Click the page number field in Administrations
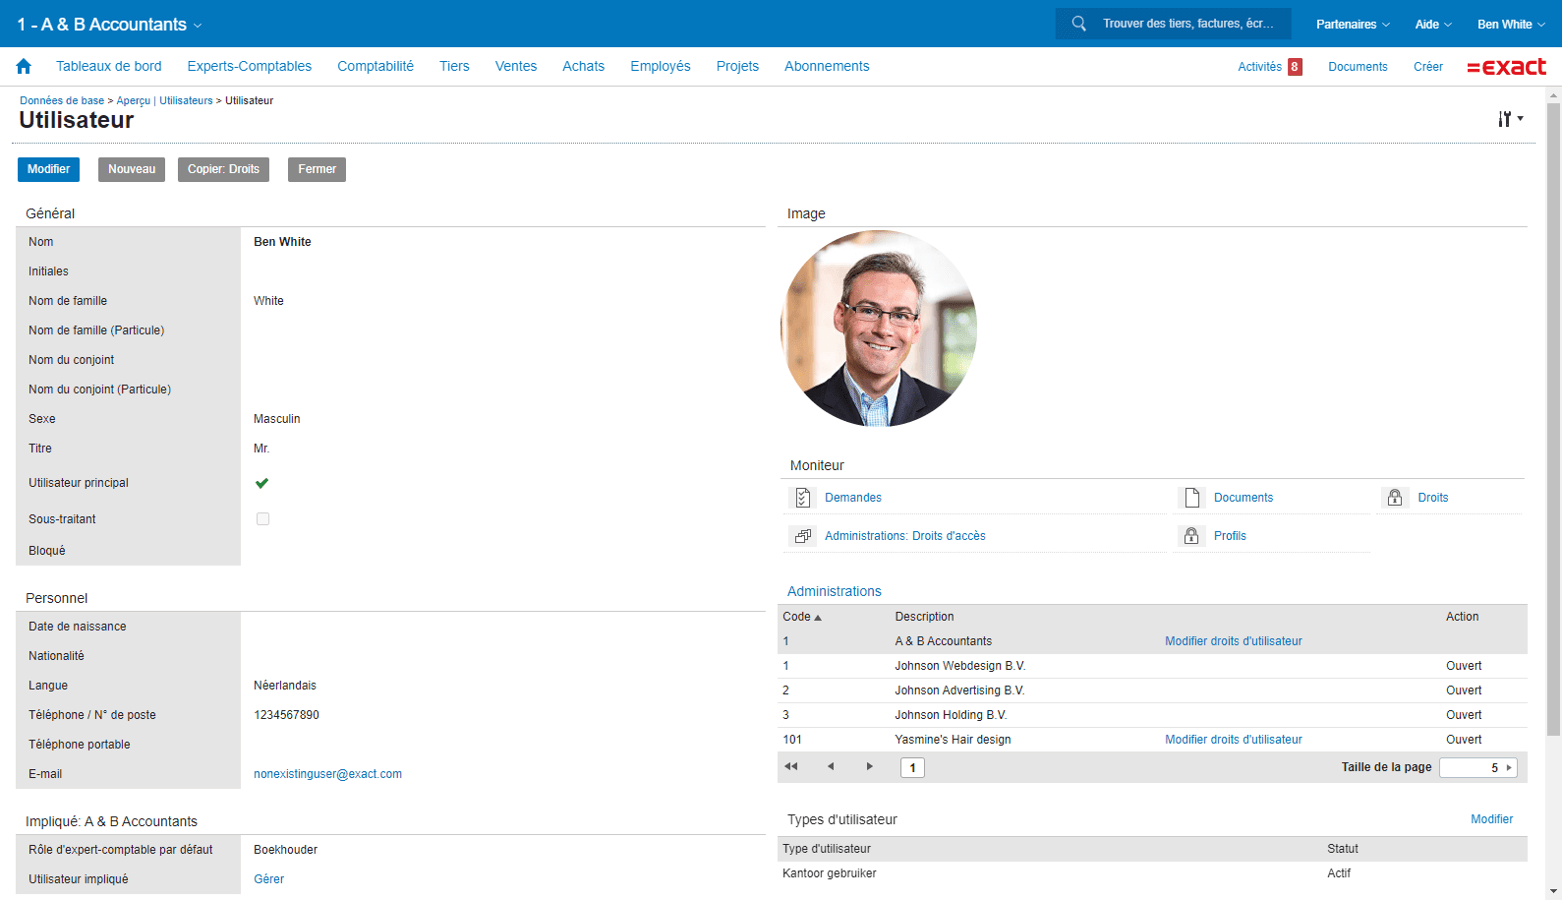Screen dimensions: 1562x900 [x=912, y=768]
